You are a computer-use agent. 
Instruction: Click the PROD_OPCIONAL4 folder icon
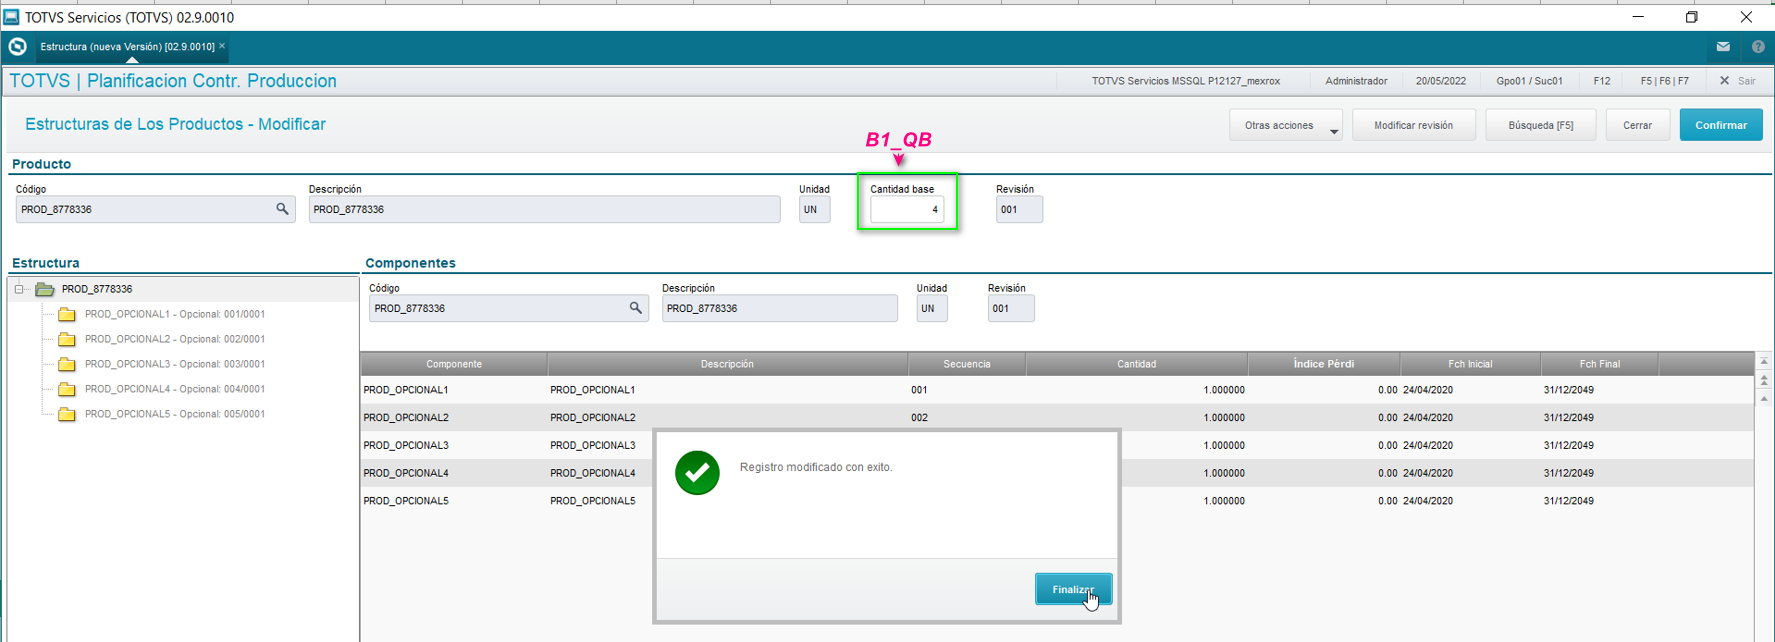[67, 389]
